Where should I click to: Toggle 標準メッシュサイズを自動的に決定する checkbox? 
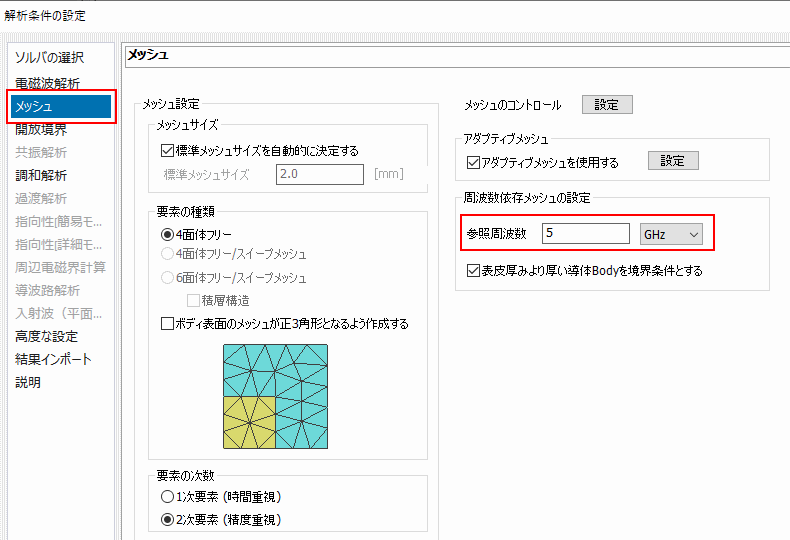point(168,150)
